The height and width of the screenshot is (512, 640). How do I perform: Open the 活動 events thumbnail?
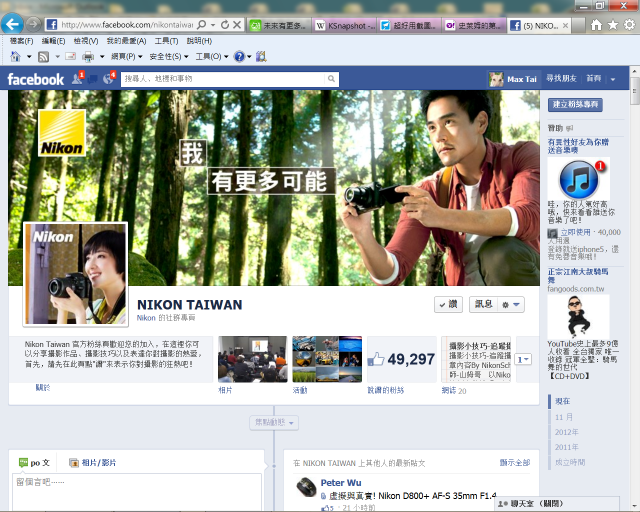pyautogui.click(x=327, y=359)
